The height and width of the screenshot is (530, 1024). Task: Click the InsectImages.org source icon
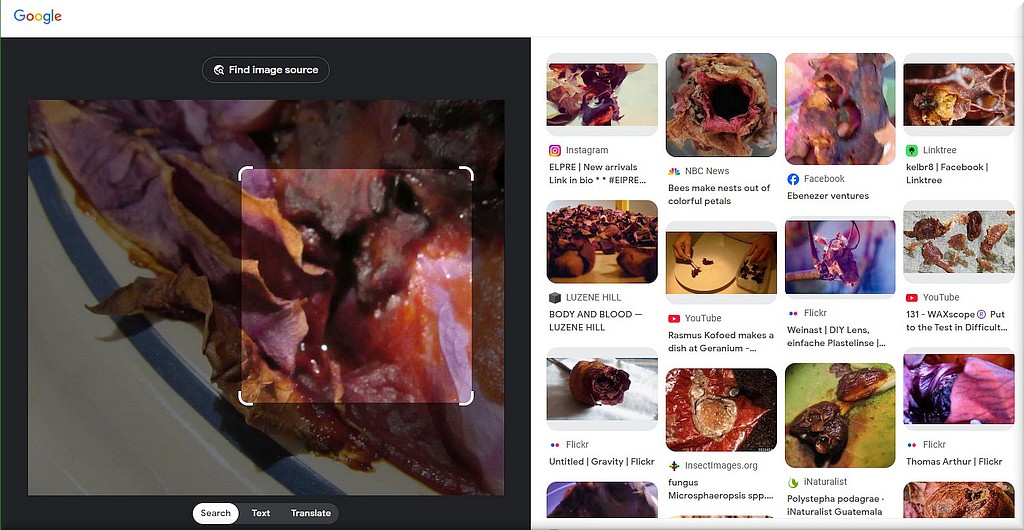(x=674, y=466)
